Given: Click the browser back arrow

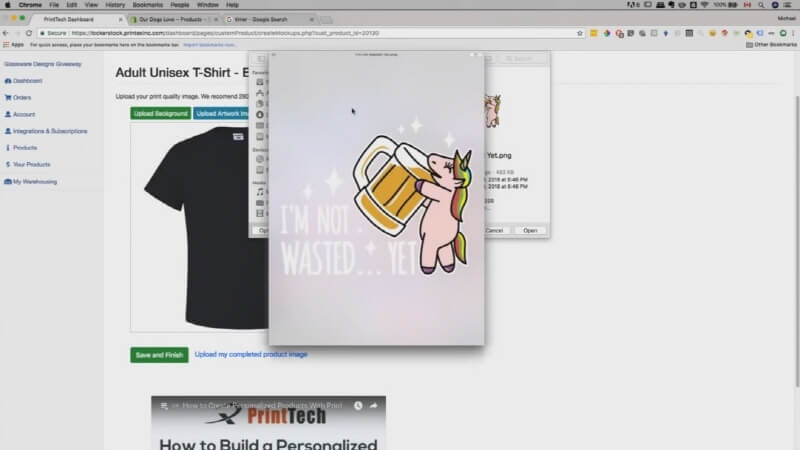Looking at the screenshot, I should click(x=6, y=33).
